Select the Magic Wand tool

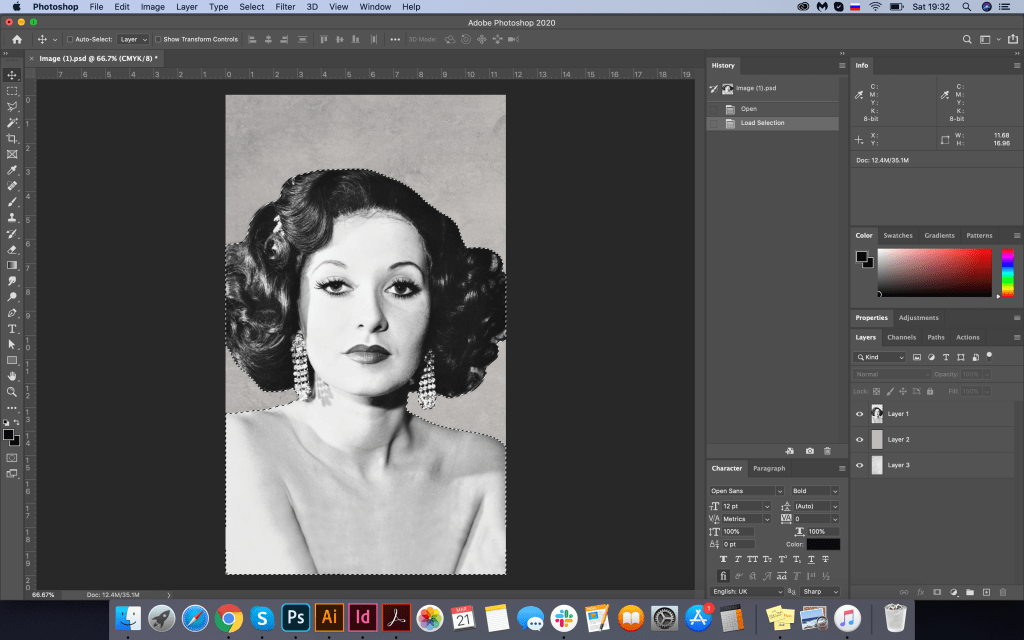click(12, 122)
